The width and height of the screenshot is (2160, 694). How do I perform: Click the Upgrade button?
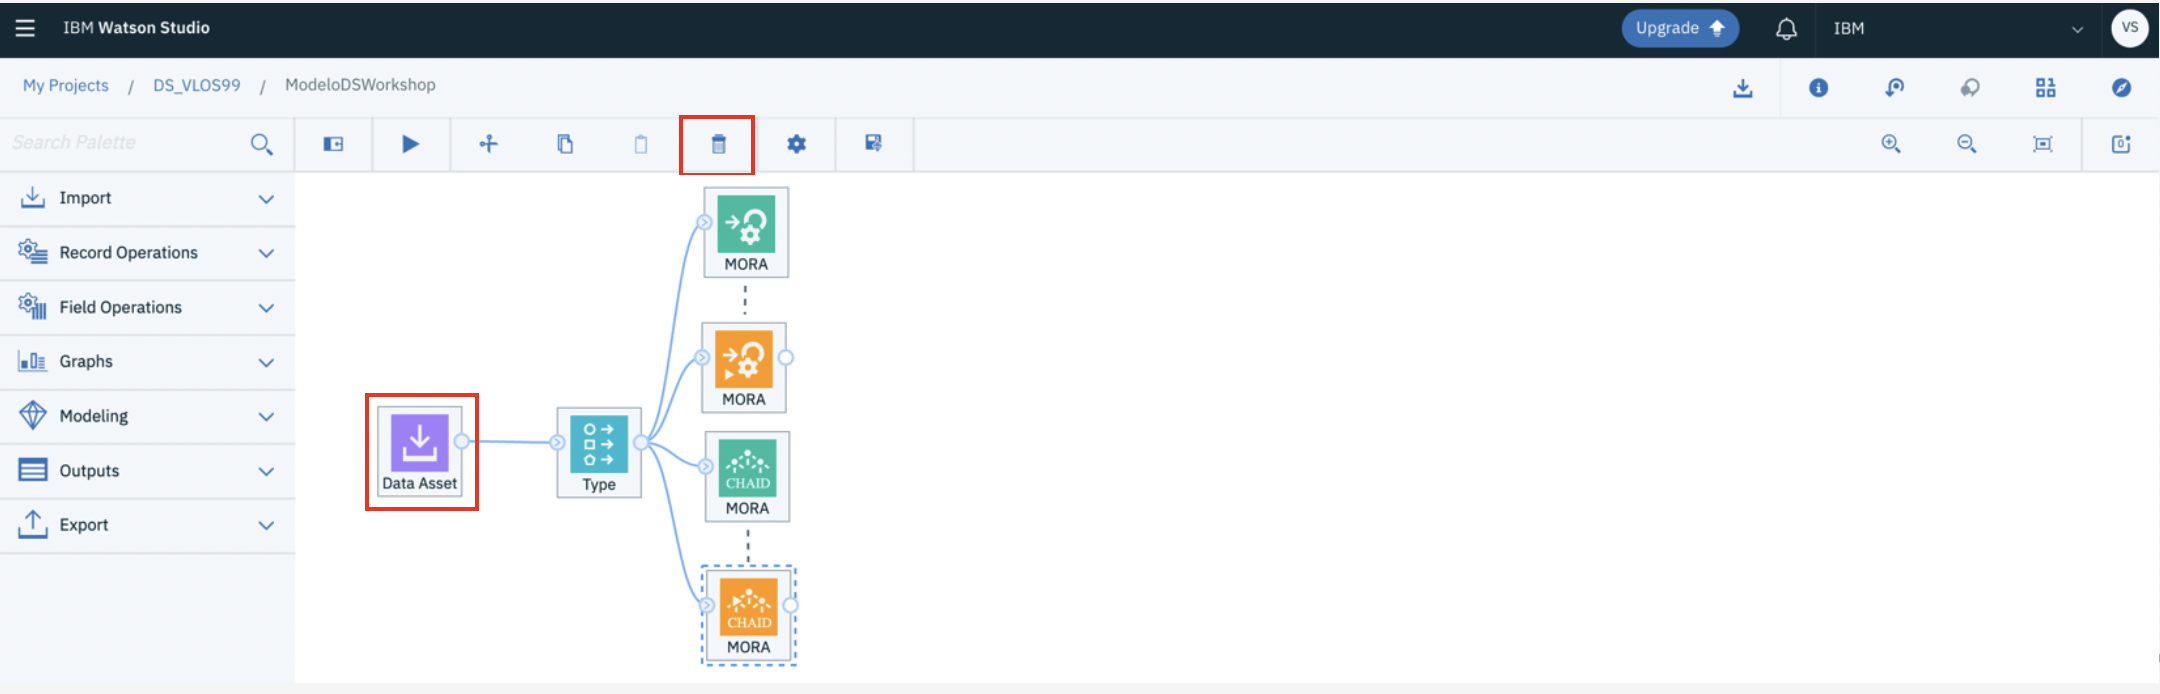pyautogui.click(x=1680, y=28)
